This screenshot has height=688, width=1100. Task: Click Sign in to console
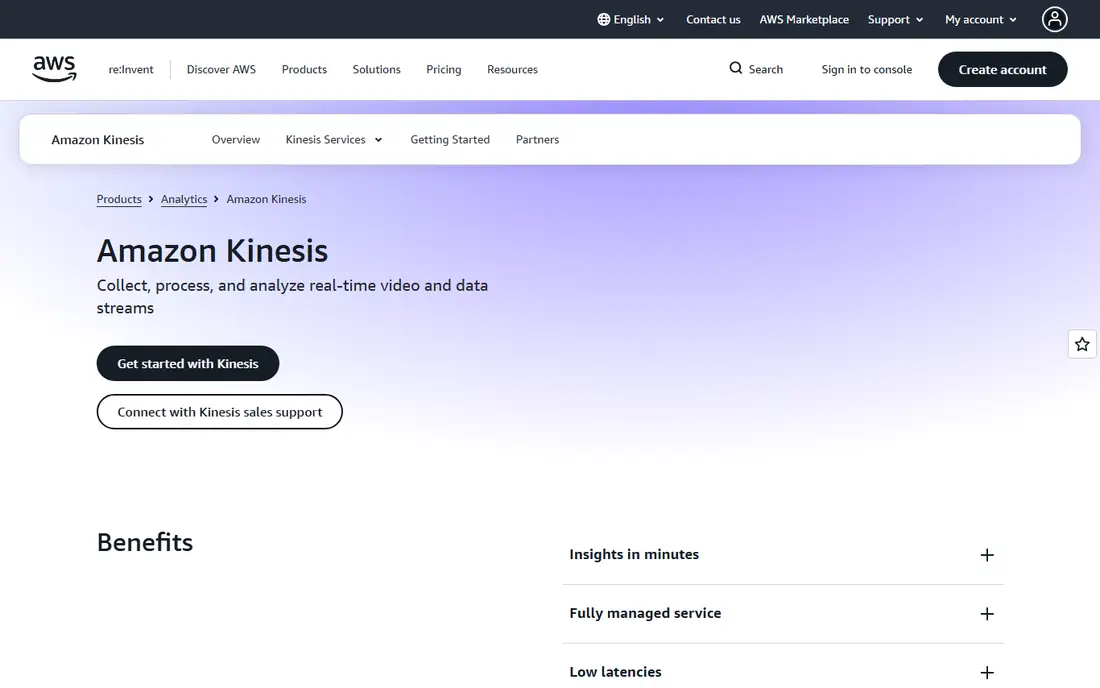866,69
